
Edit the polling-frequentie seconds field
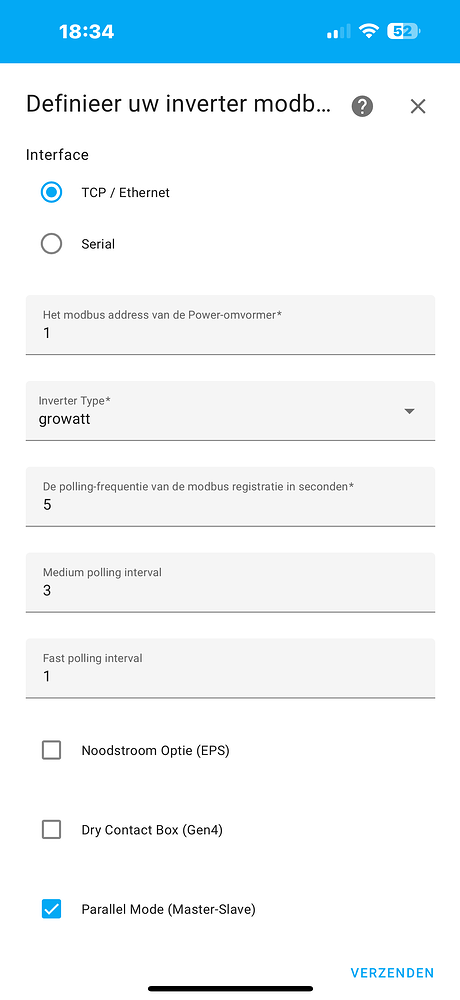click(x=230, y=497)
